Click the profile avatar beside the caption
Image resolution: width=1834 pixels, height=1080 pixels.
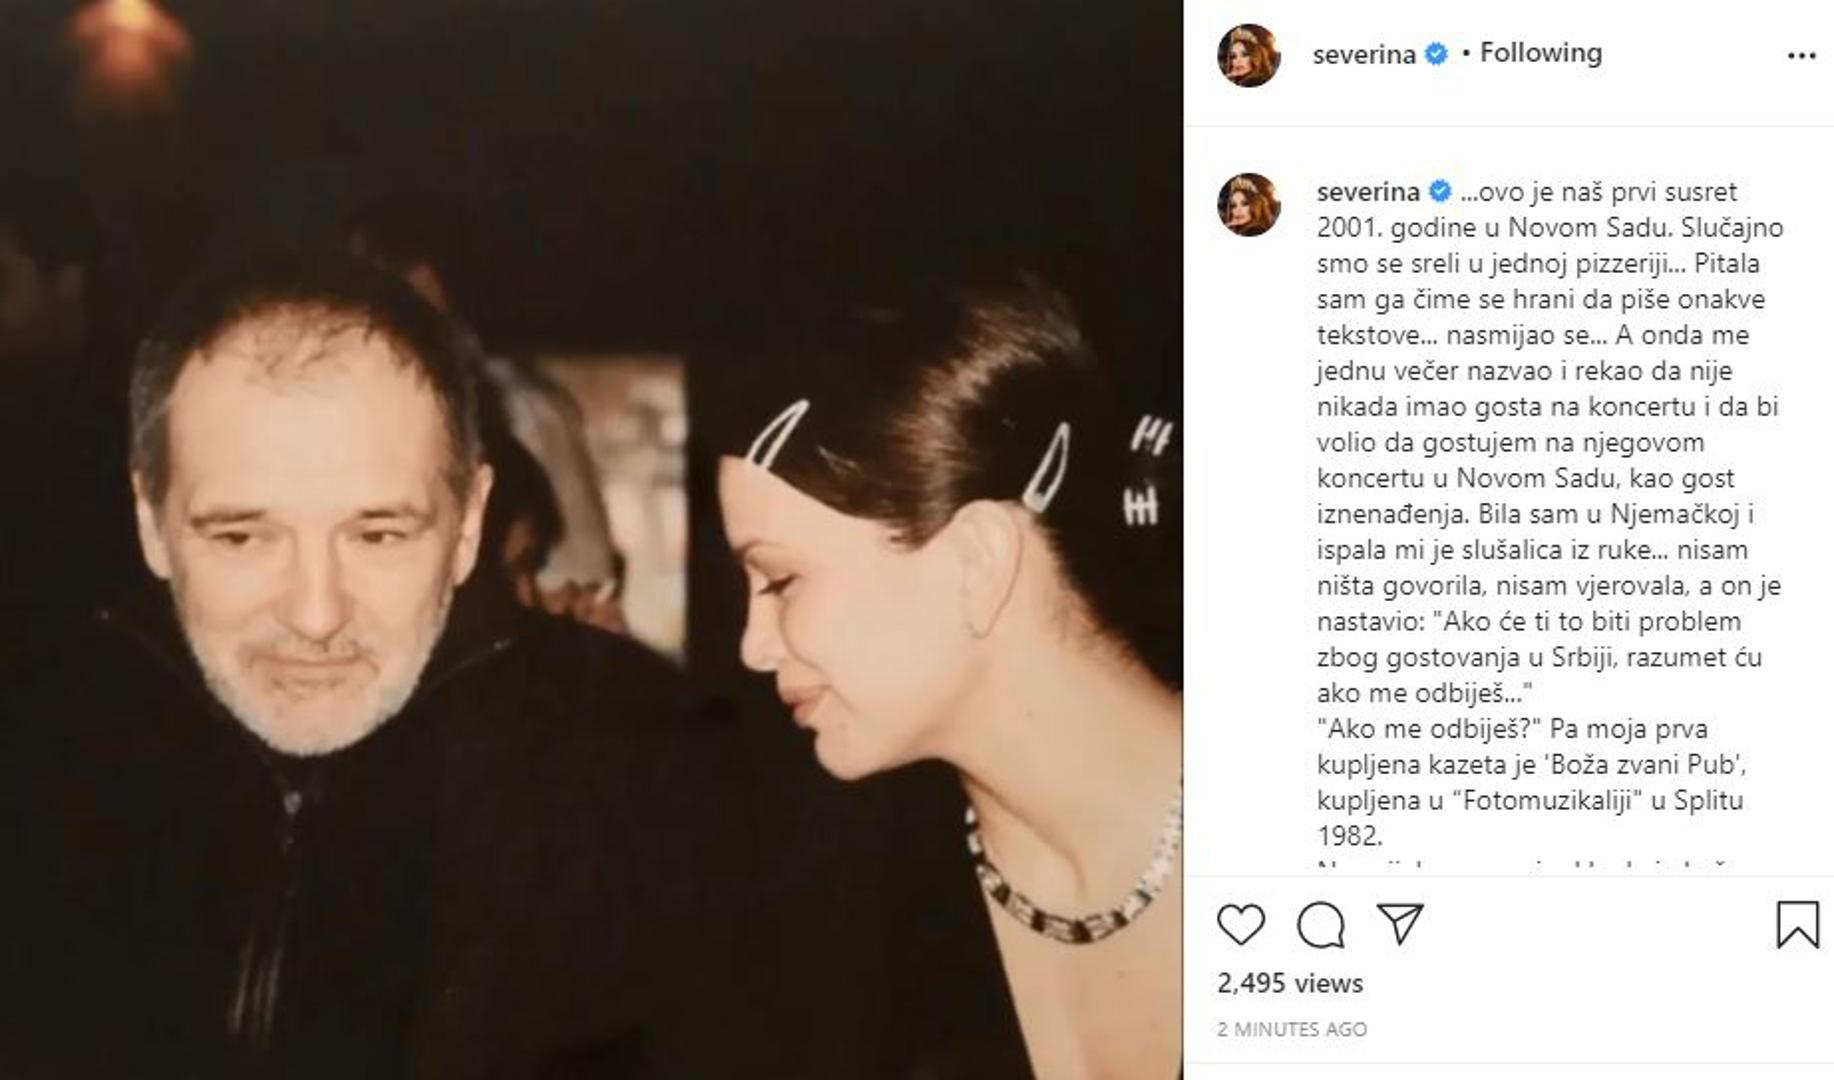tap(1249, 204)
